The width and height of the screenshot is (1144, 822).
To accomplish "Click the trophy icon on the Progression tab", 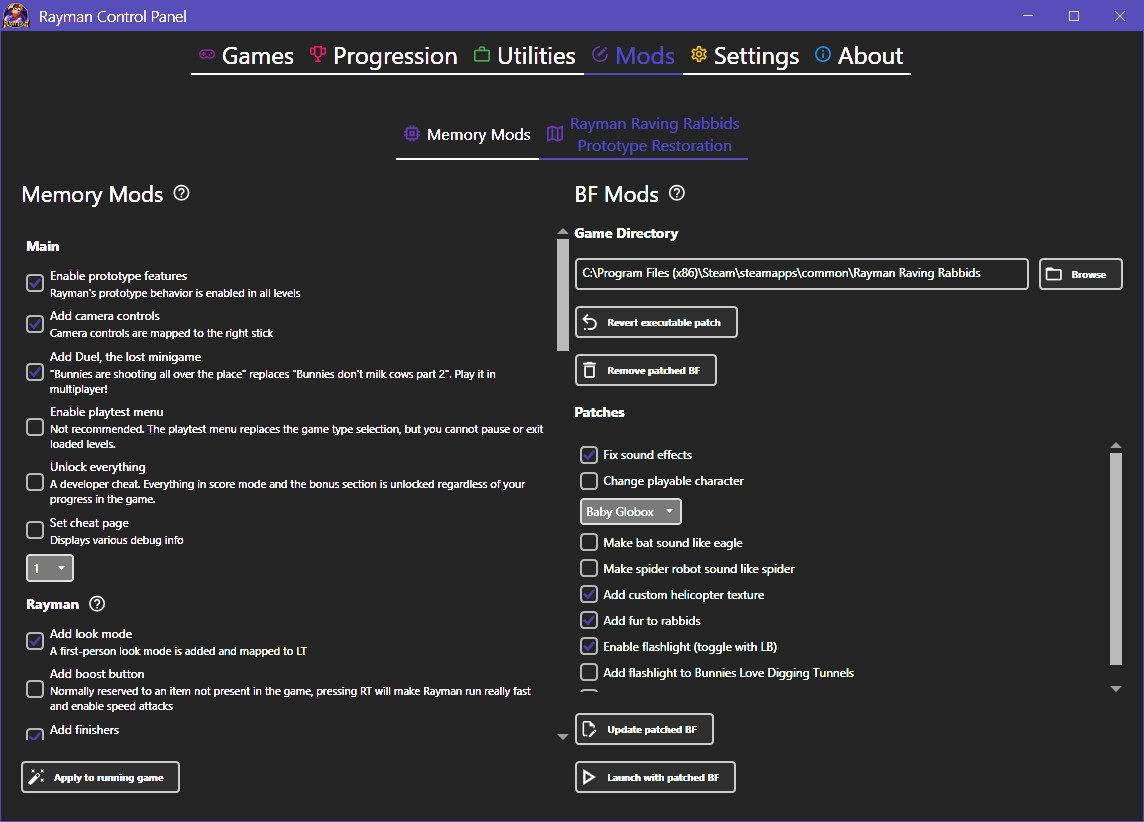I will pos(316,56).
